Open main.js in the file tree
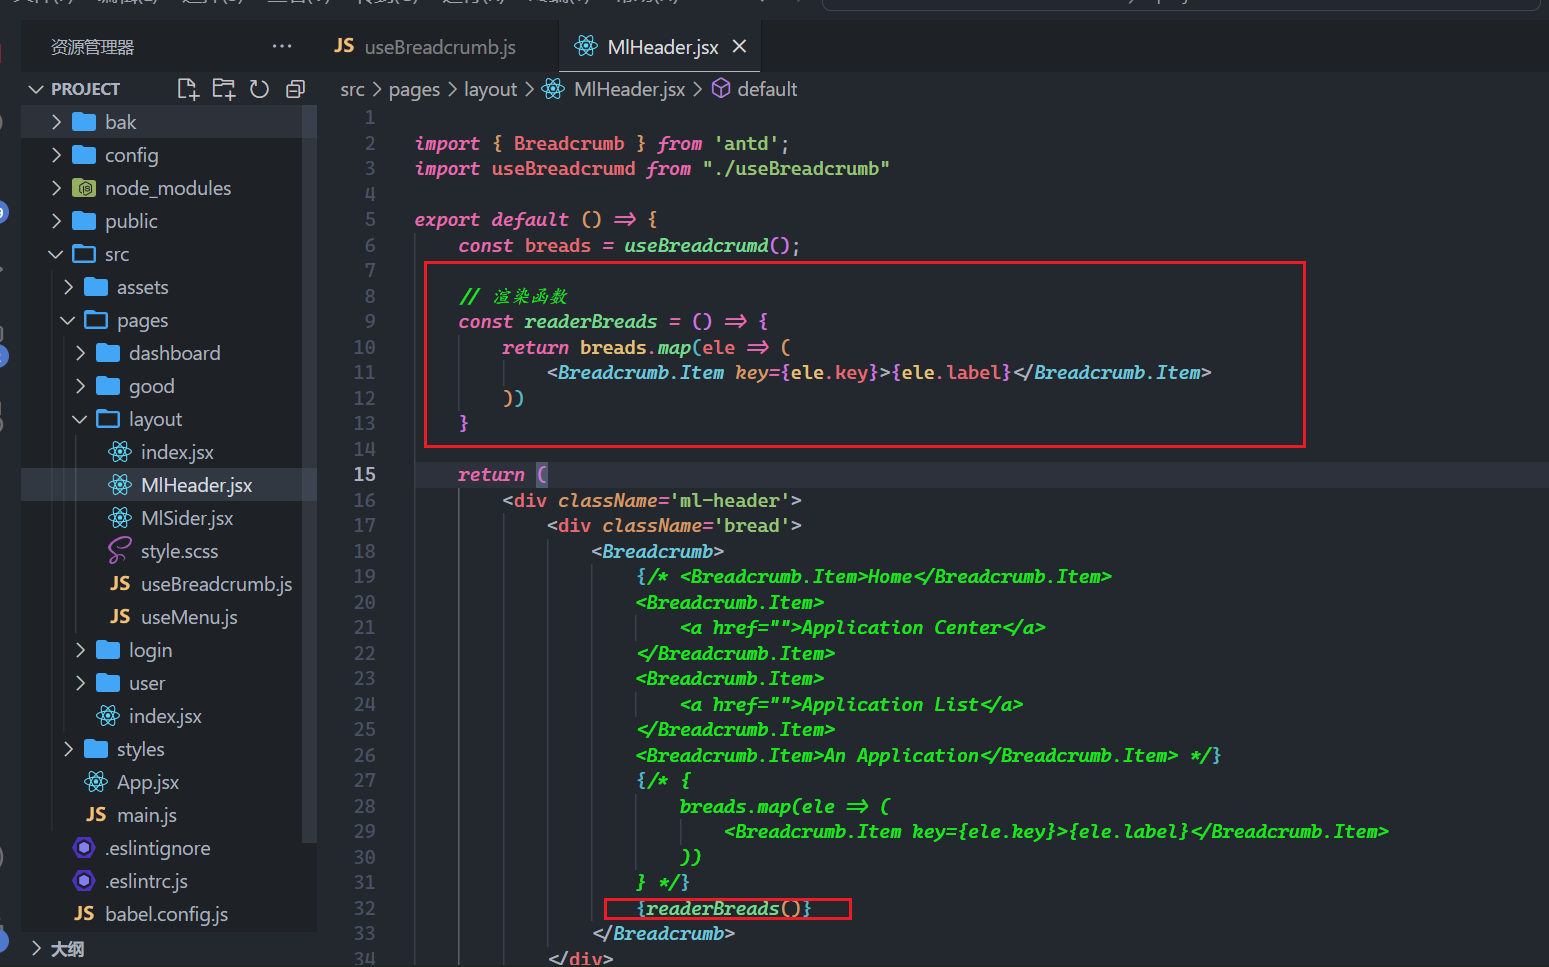This screenshot has width=1549, height=967. coord(146,815)
